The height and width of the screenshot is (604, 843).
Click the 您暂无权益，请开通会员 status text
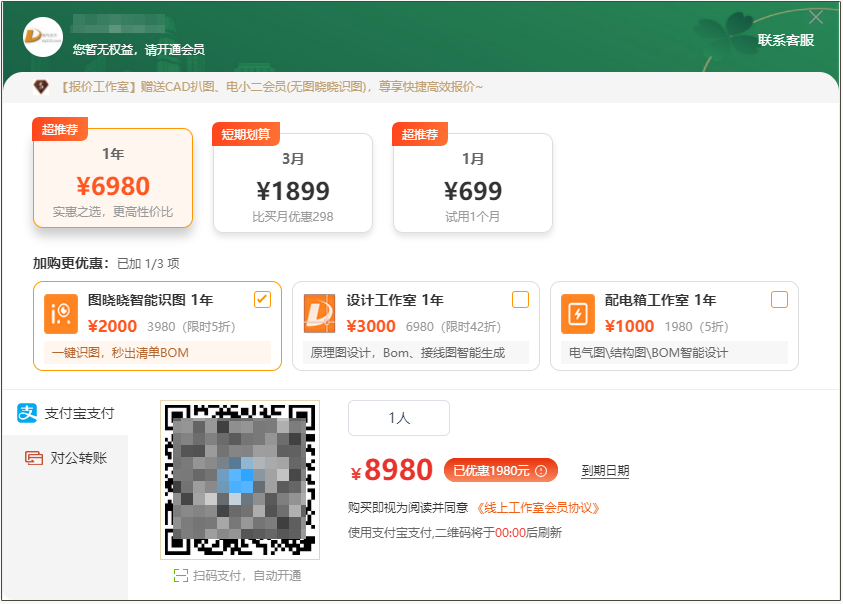[x=139, y=50]
